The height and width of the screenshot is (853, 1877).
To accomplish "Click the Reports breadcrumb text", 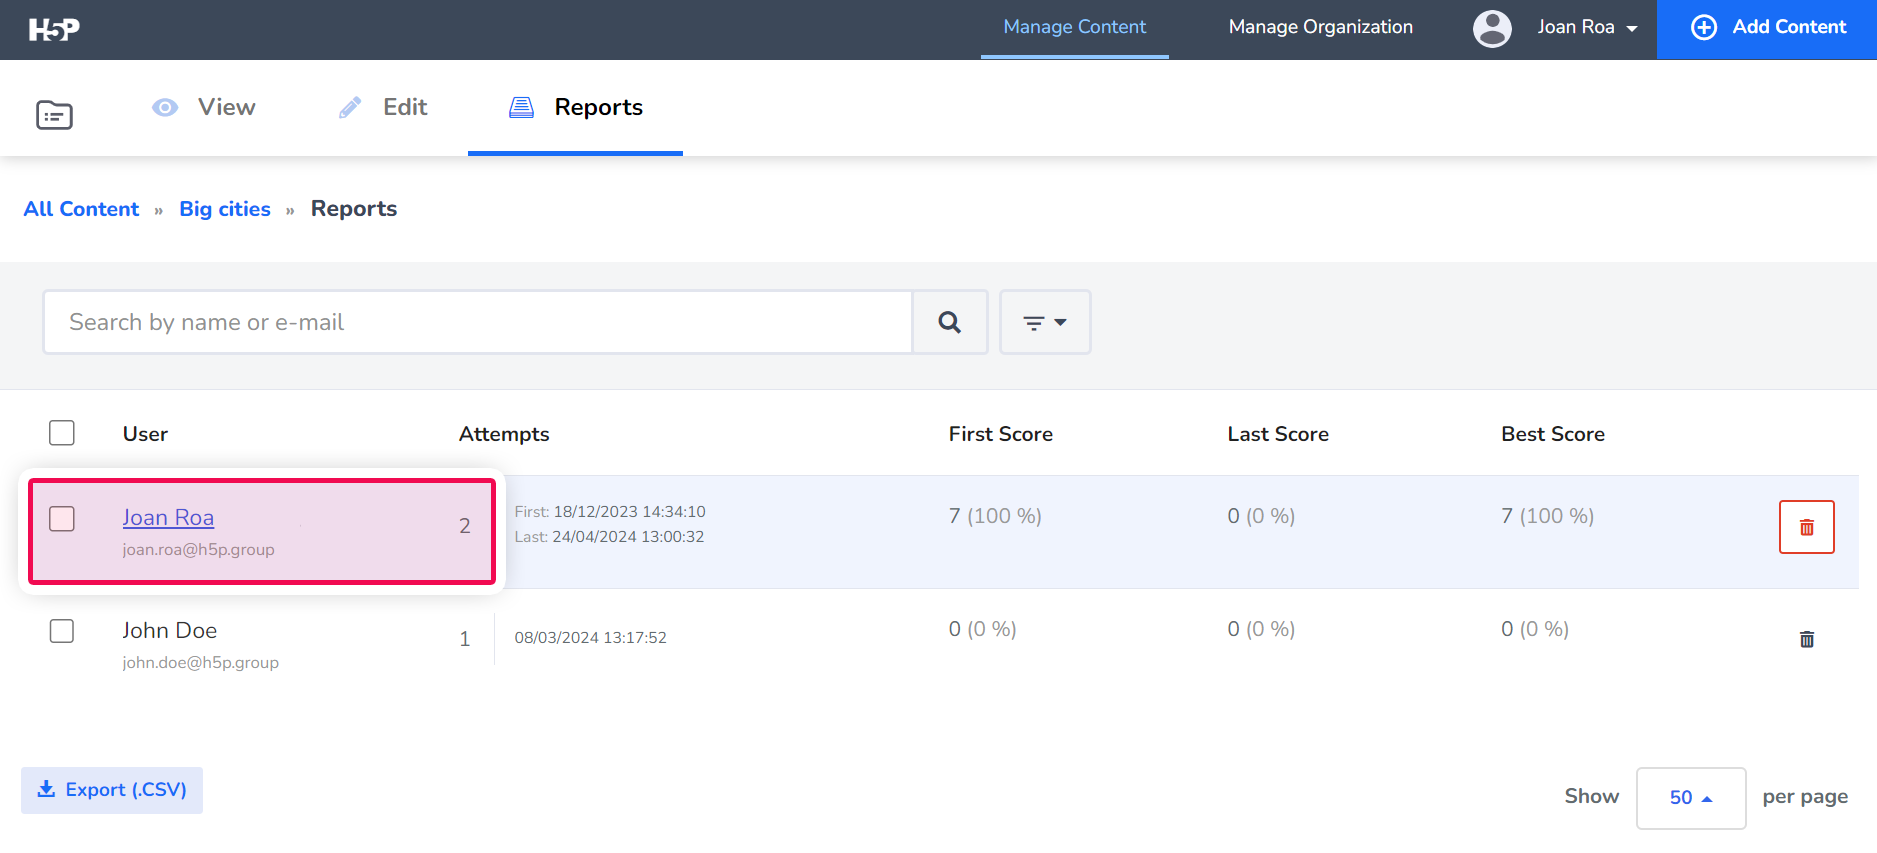I will [354, 209].
